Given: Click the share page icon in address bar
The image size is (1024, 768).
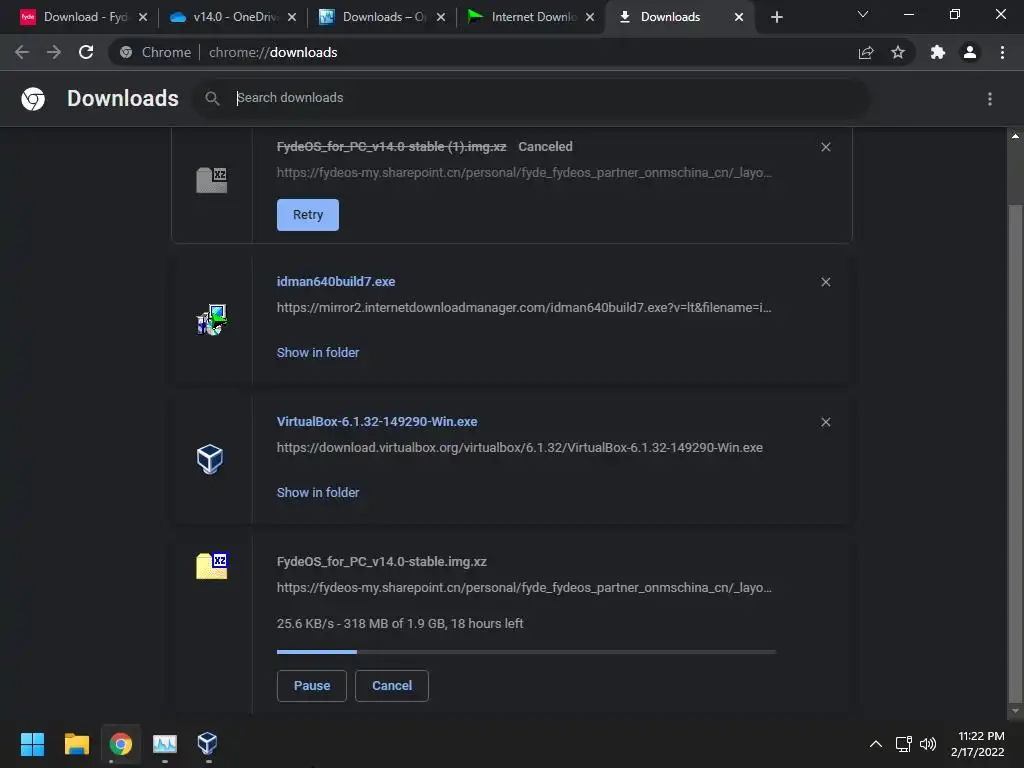Looking at the screenshot, I should pos(866,52).
